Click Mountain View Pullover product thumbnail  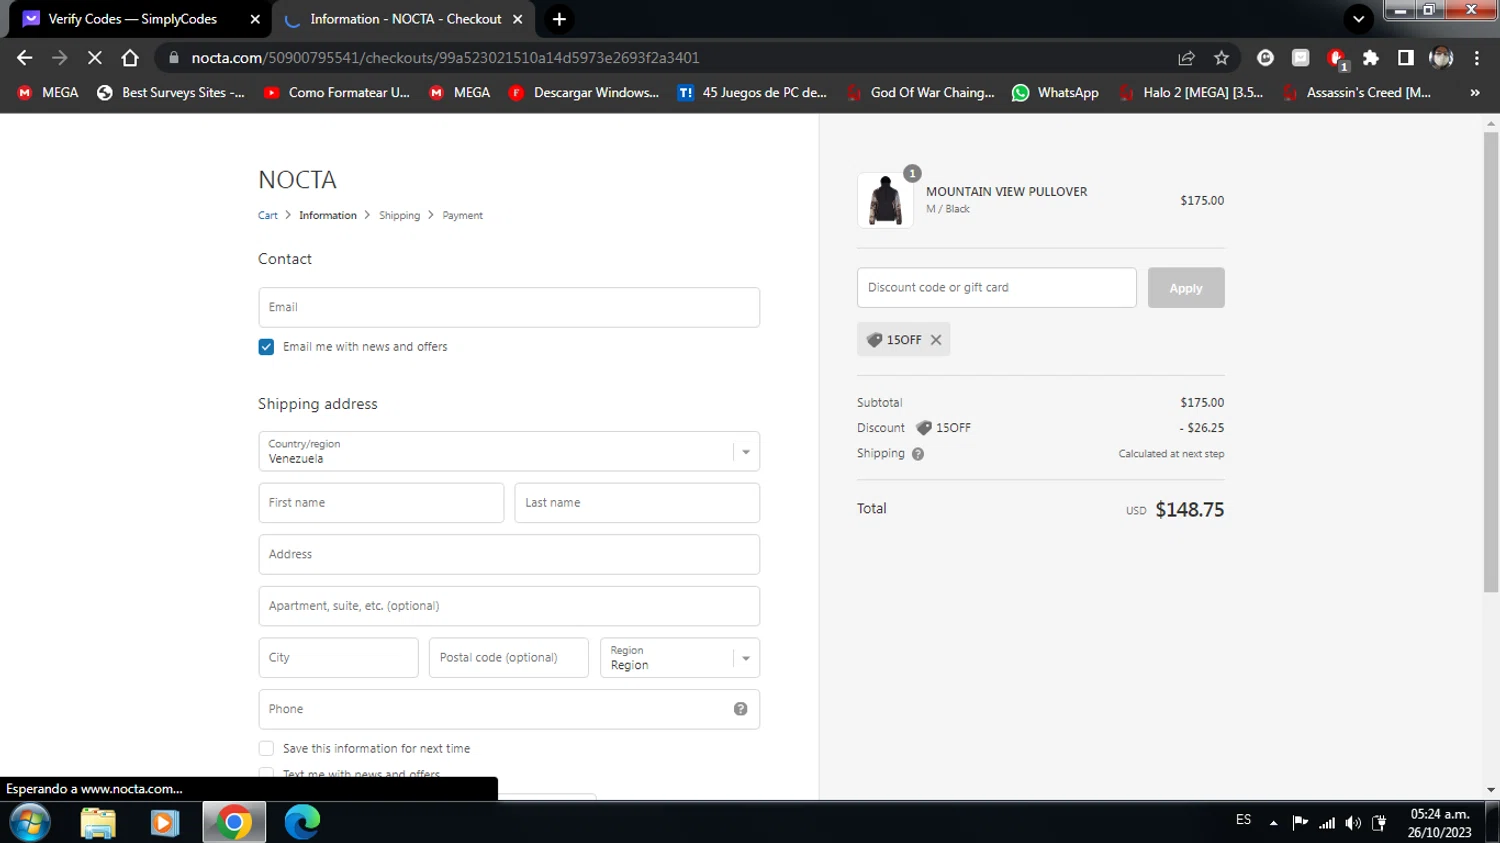(x=885, y=200)
